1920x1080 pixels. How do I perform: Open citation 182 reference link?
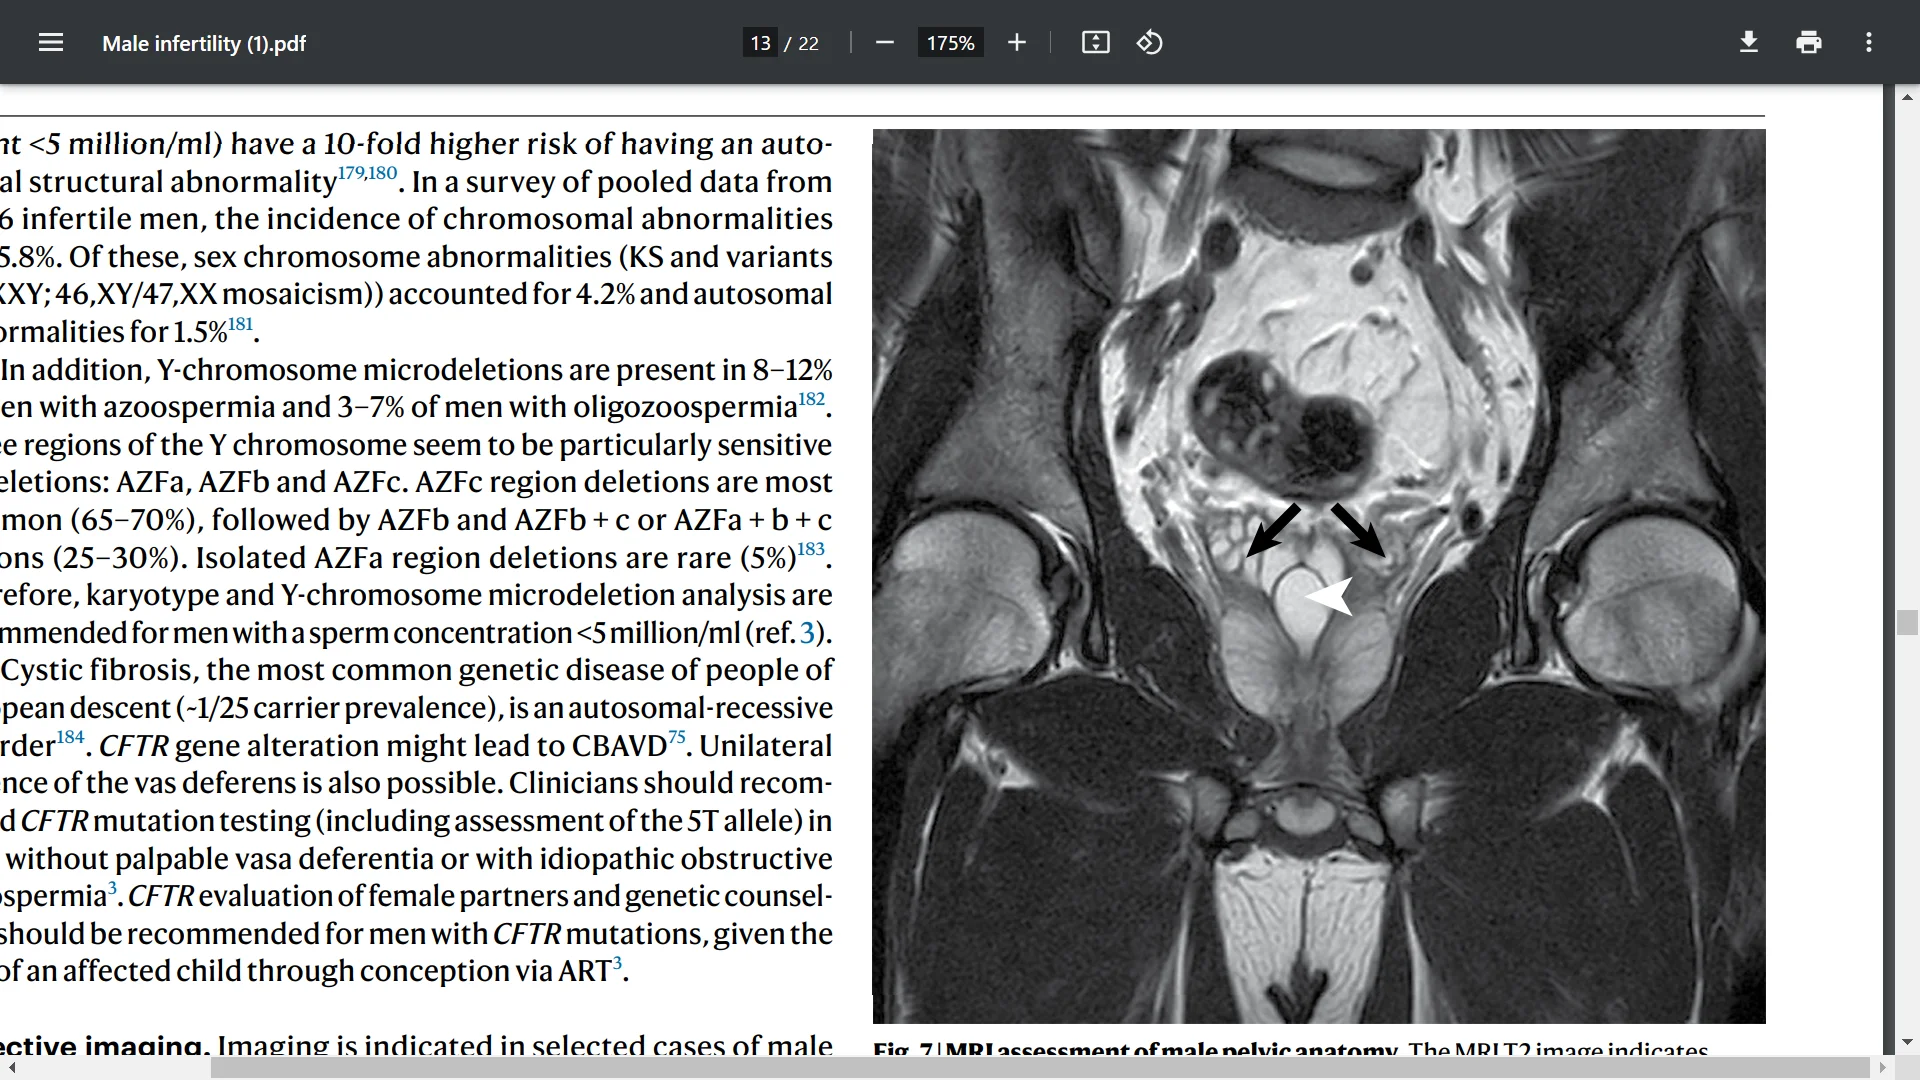point(812,398)
